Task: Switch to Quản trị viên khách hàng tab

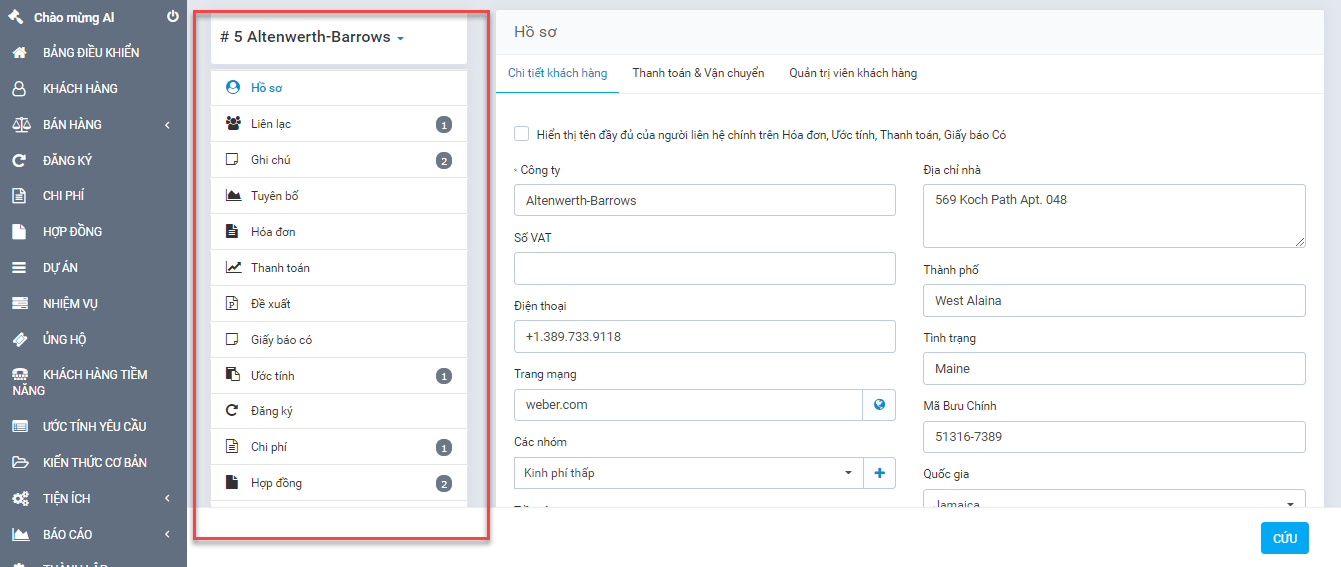Action: [x=852, y=73]
